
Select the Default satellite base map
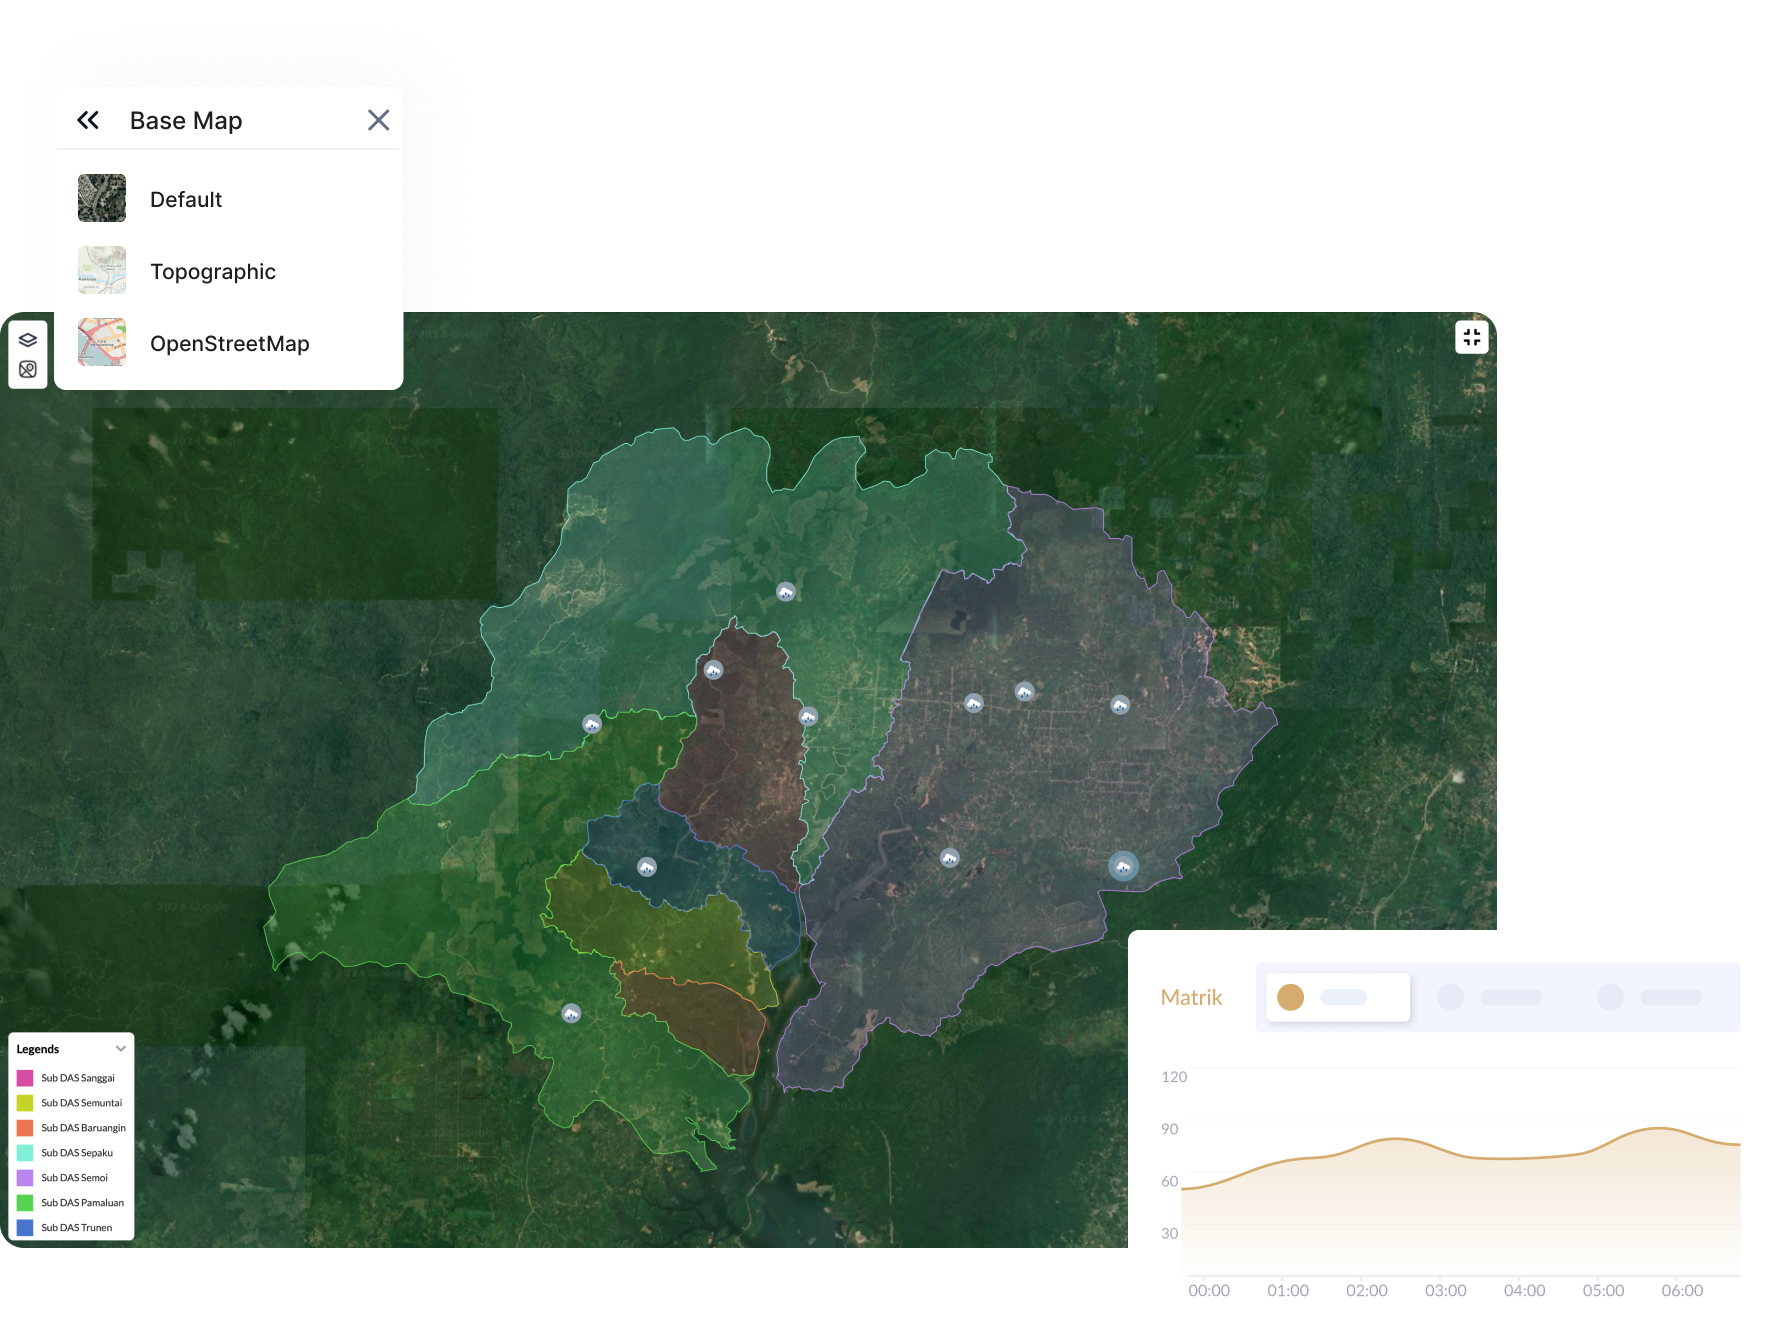pos(186,199)
